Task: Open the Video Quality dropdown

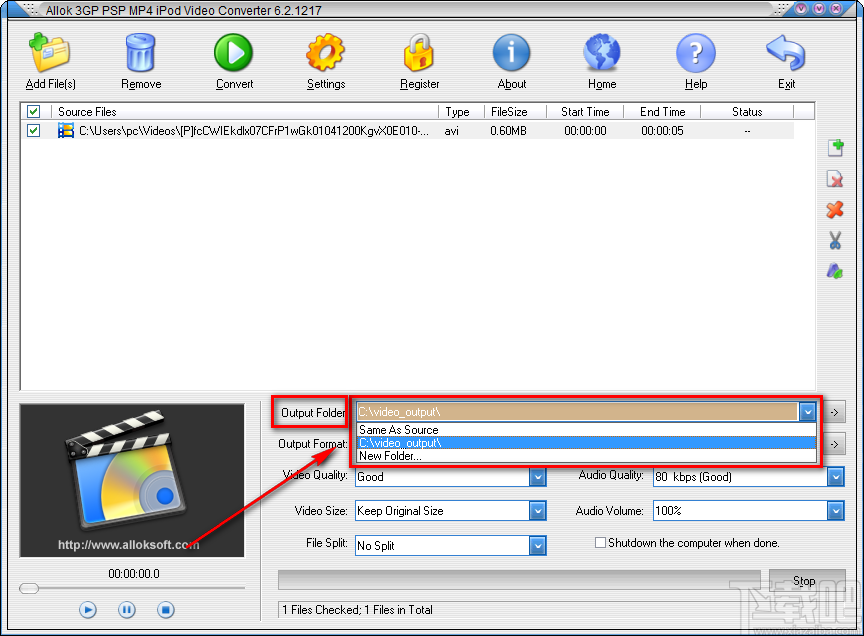Action: point(538,477)
